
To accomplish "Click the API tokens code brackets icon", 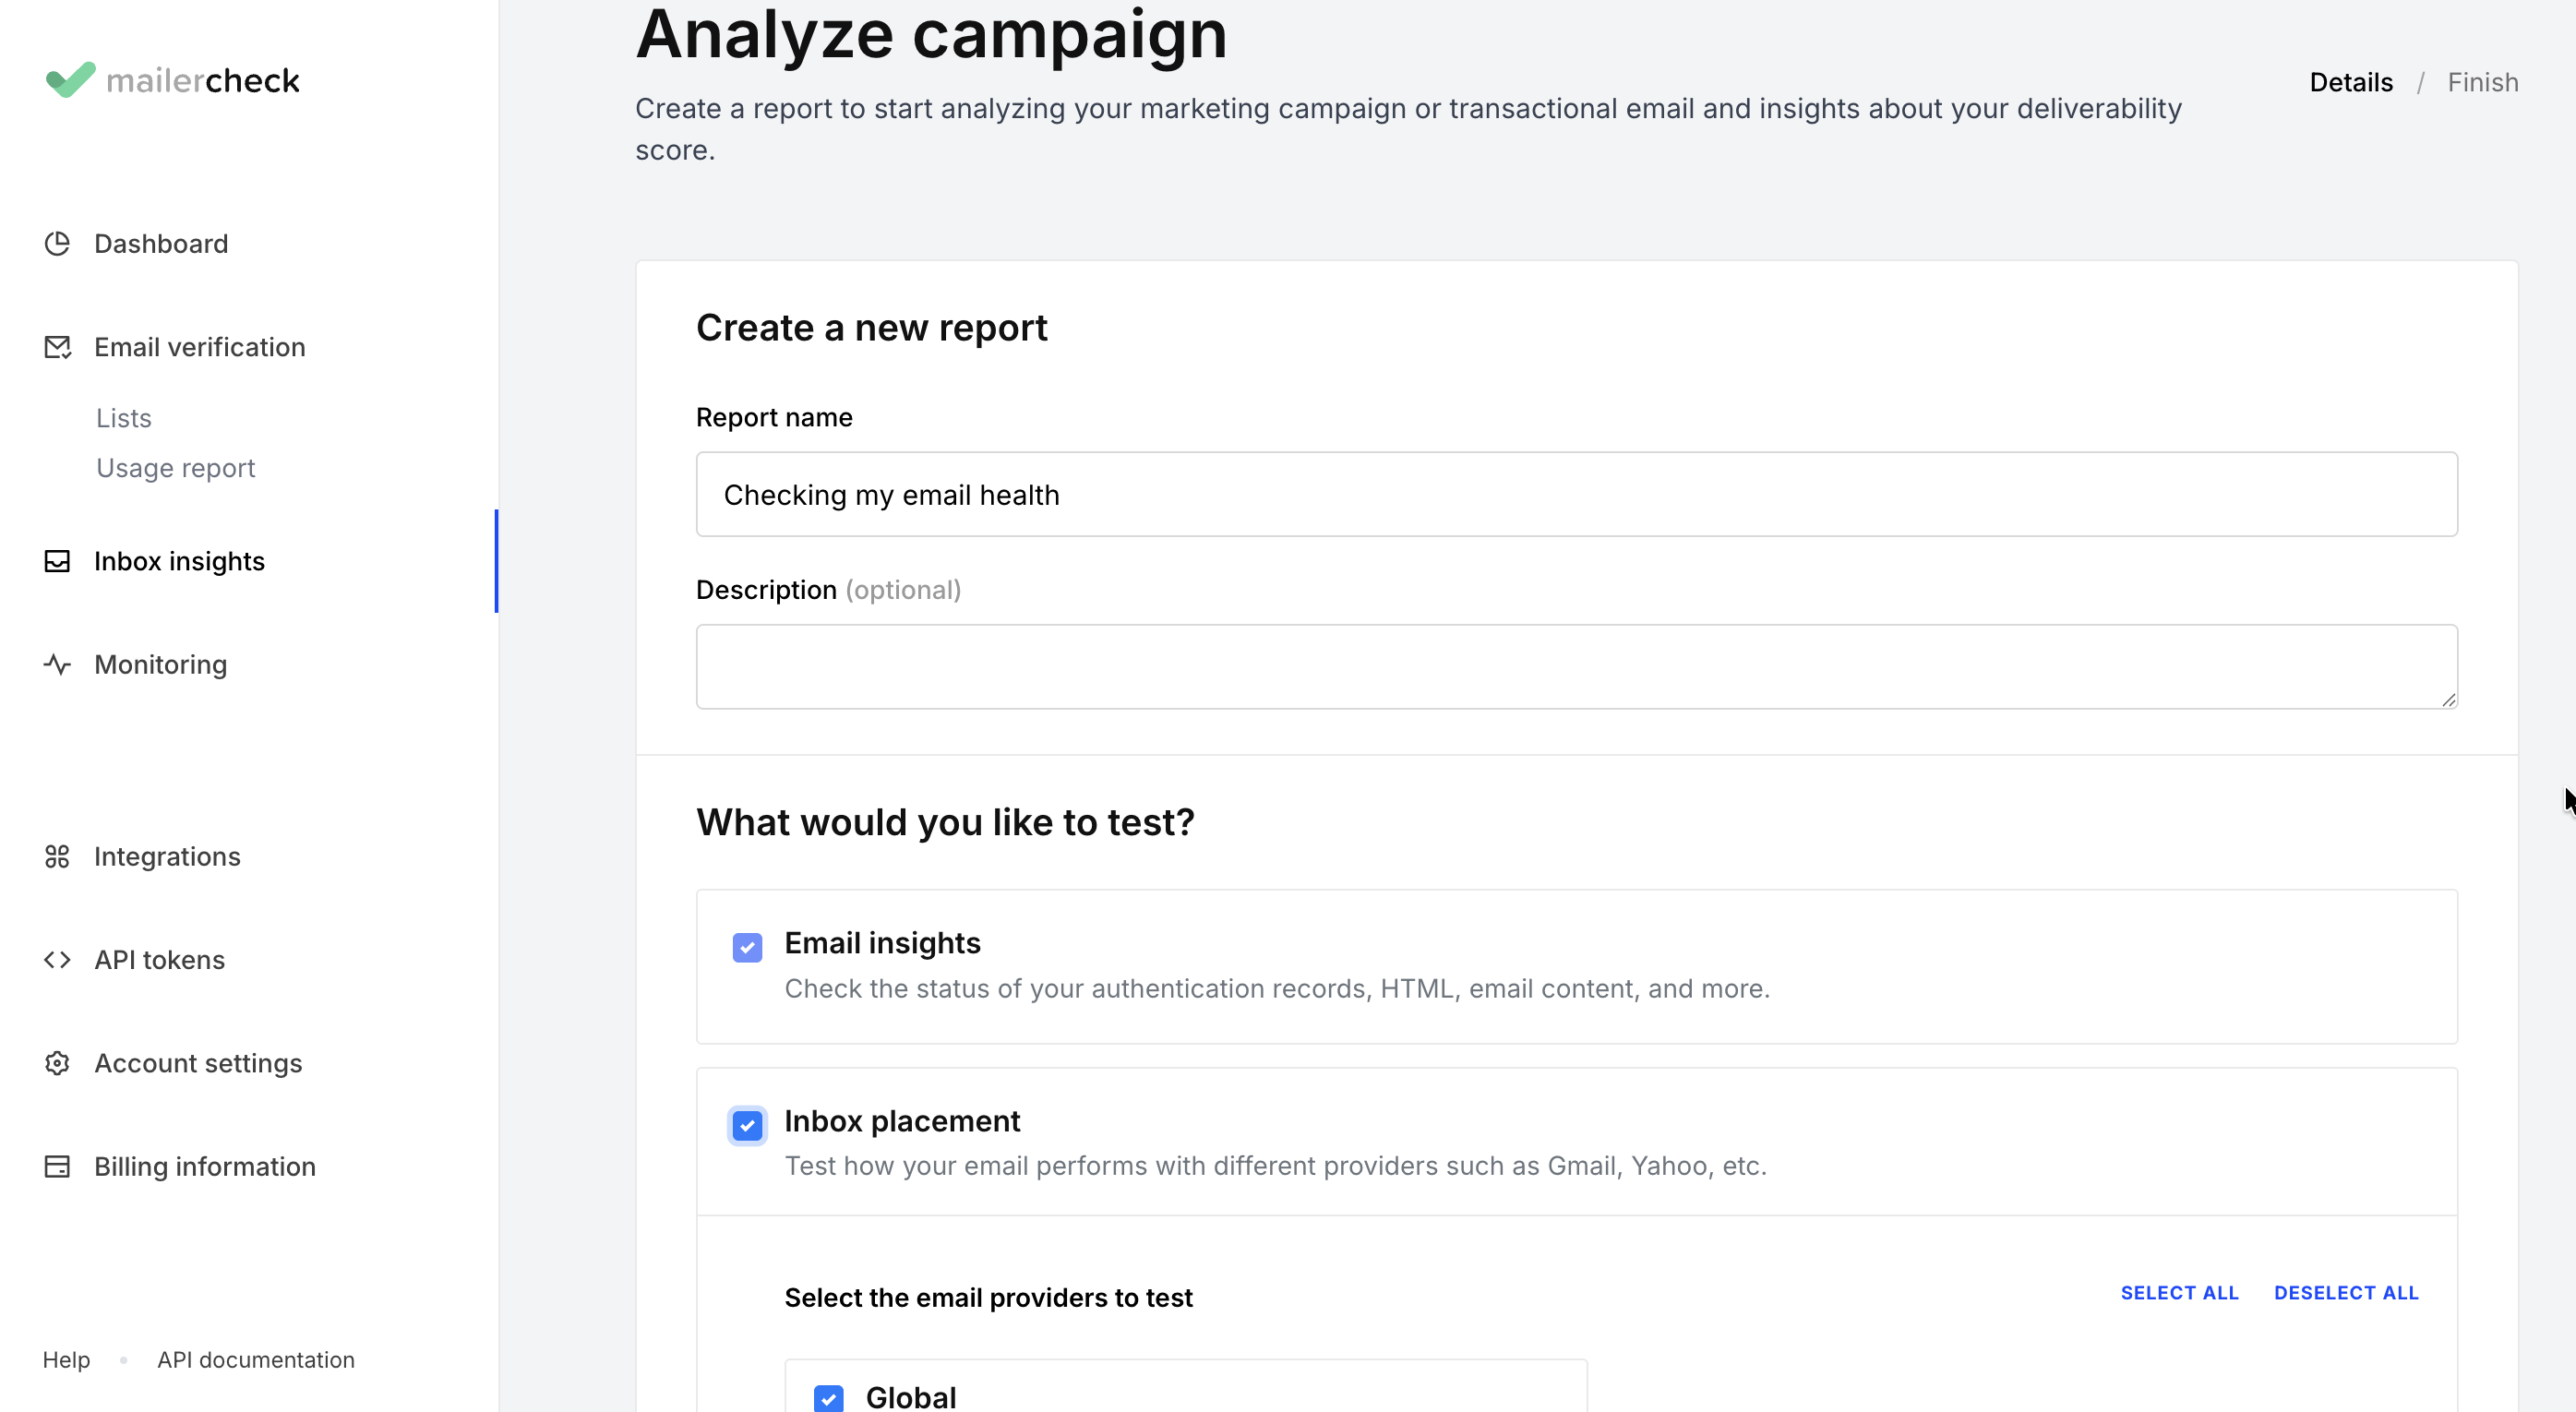I will (57, 960).
